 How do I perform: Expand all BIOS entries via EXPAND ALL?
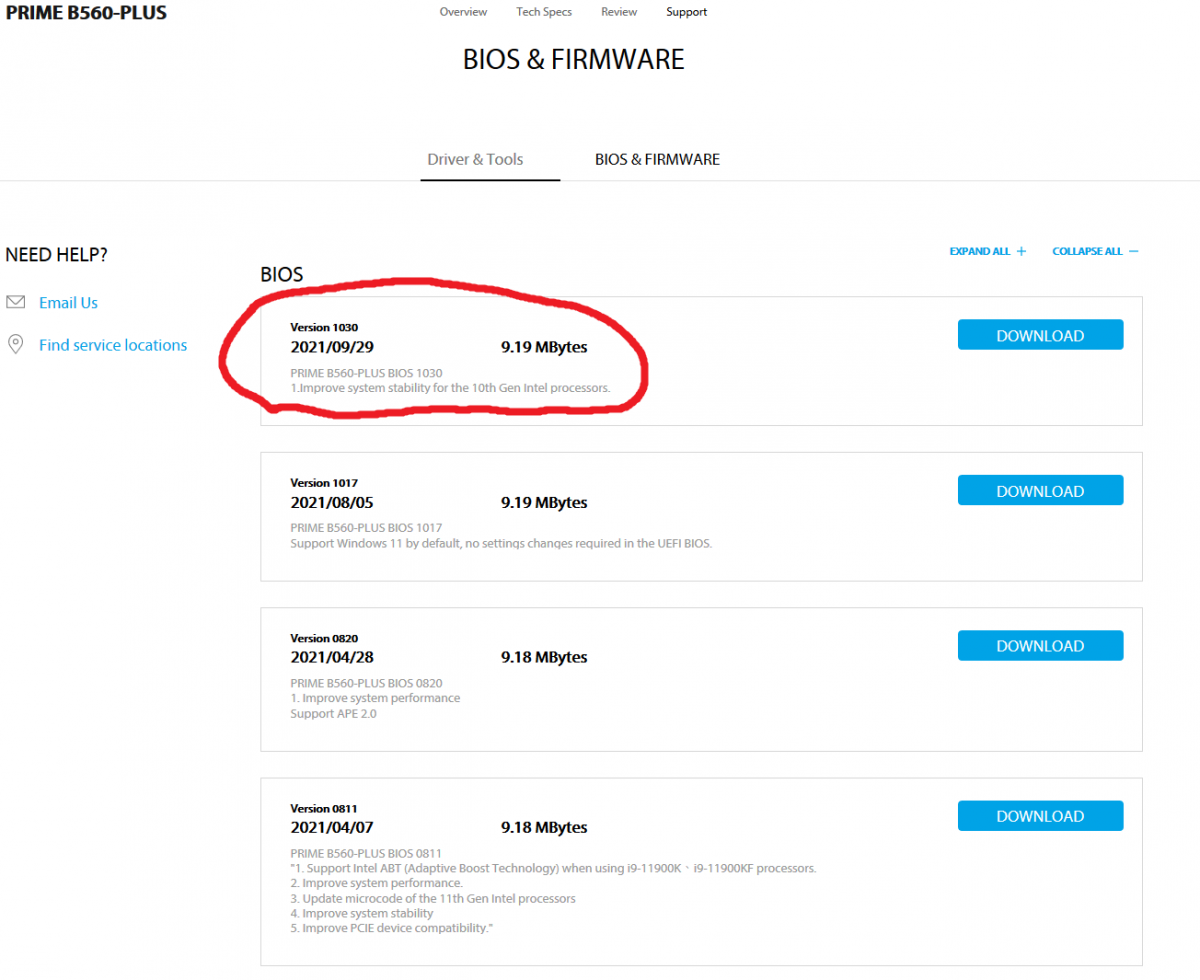(x=988, y=252)
